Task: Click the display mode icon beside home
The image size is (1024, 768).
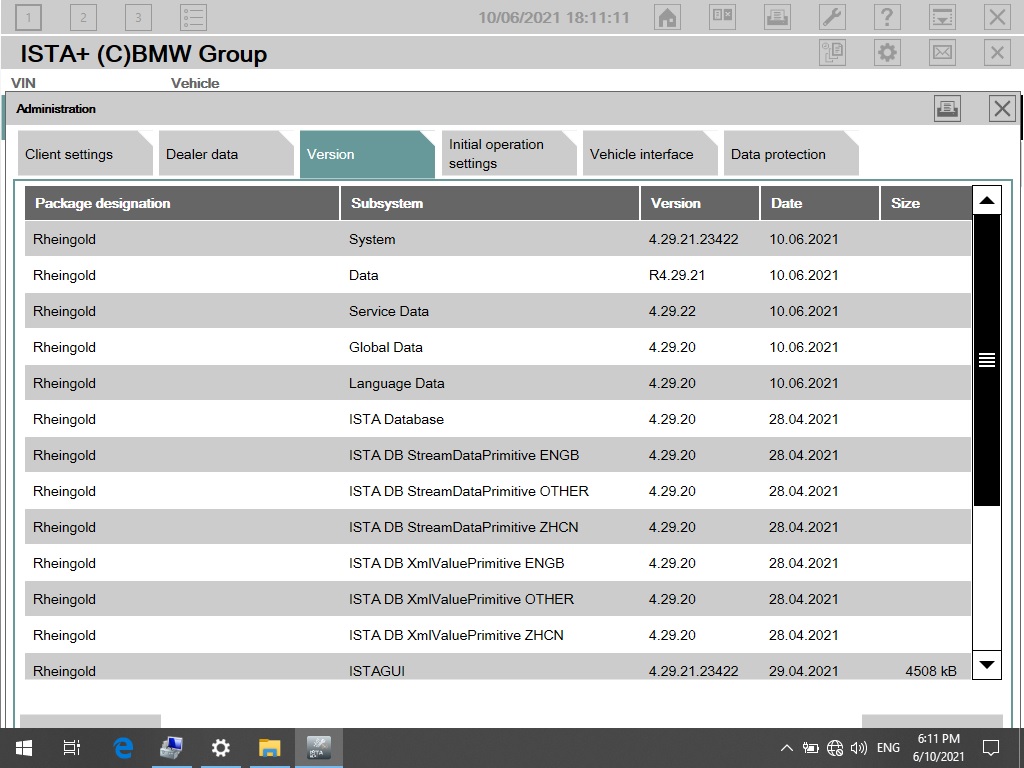Action: pos(722,17)
